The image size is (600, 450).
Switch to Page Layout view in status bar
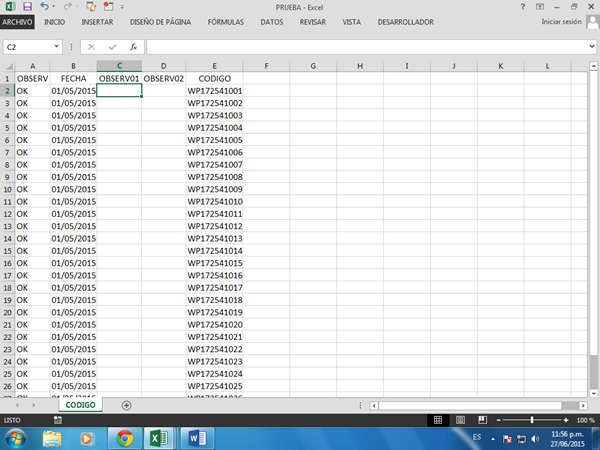pos(461,420)
